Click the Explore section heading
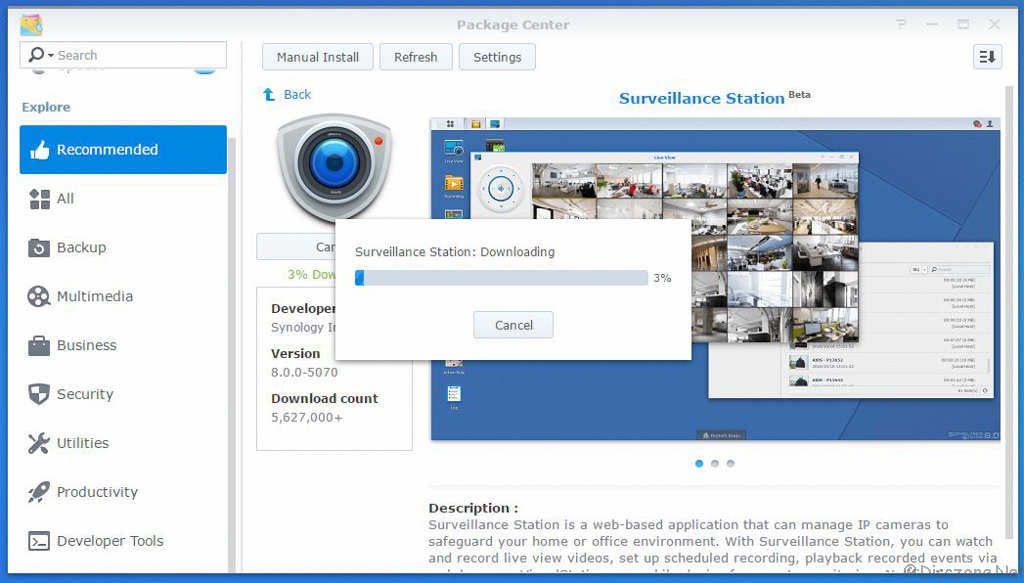The height and width of the screenshot is (583, 1024). 46,107
